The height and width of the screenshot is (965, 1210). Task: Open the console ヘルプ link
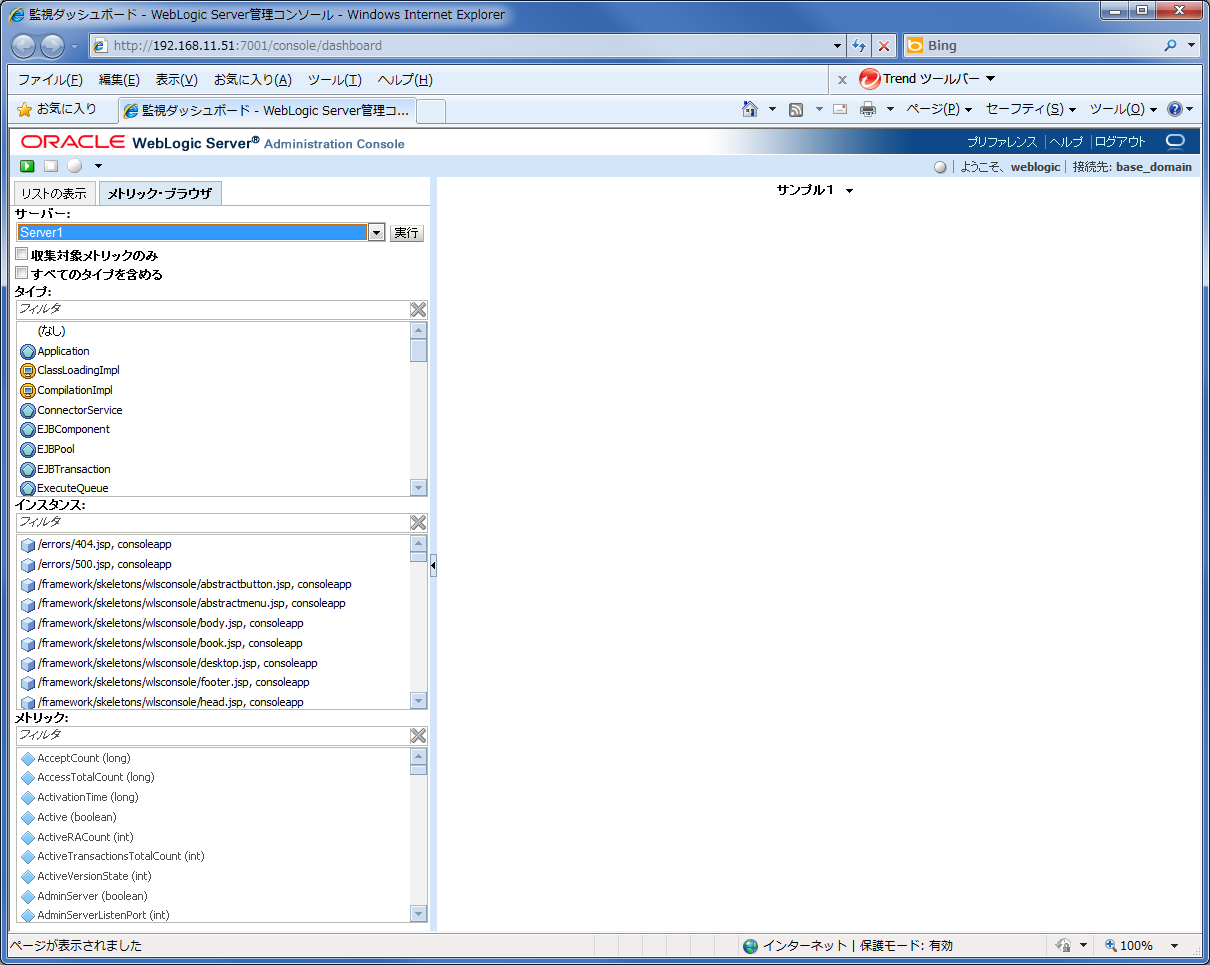tap(1066, 142)
